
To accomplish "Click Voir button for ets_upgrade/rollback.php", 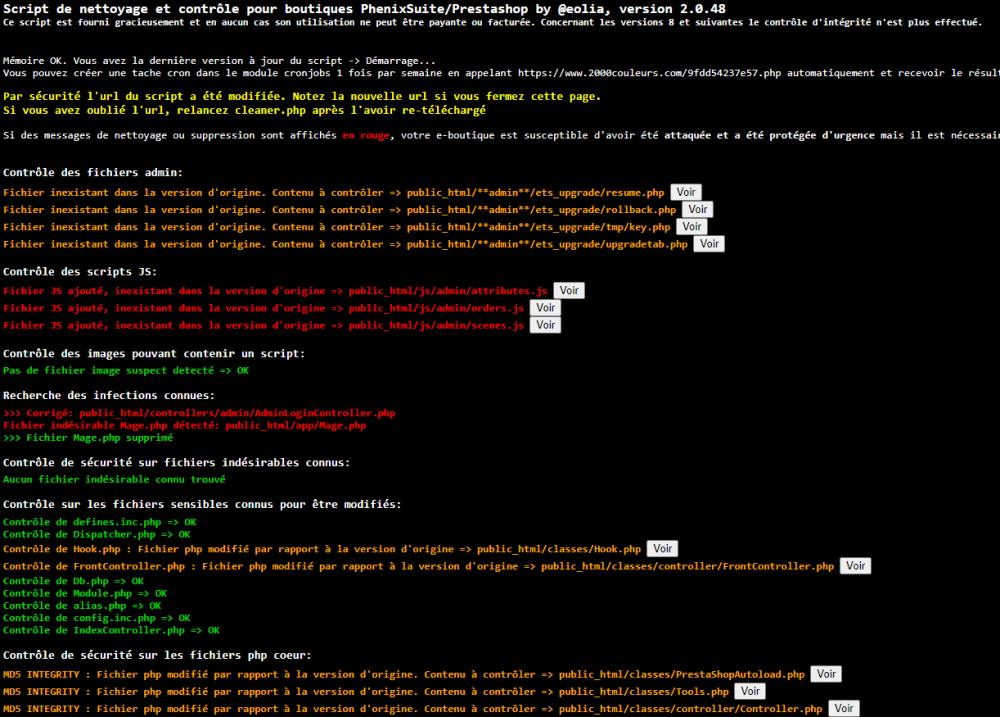I will [698, 209].
